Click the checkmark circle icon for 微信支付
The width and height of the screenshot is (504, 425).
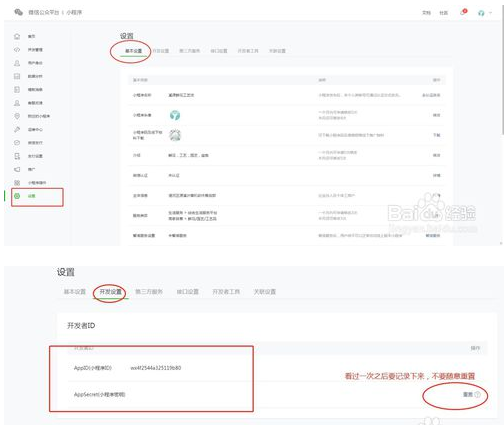click(17, 143)
